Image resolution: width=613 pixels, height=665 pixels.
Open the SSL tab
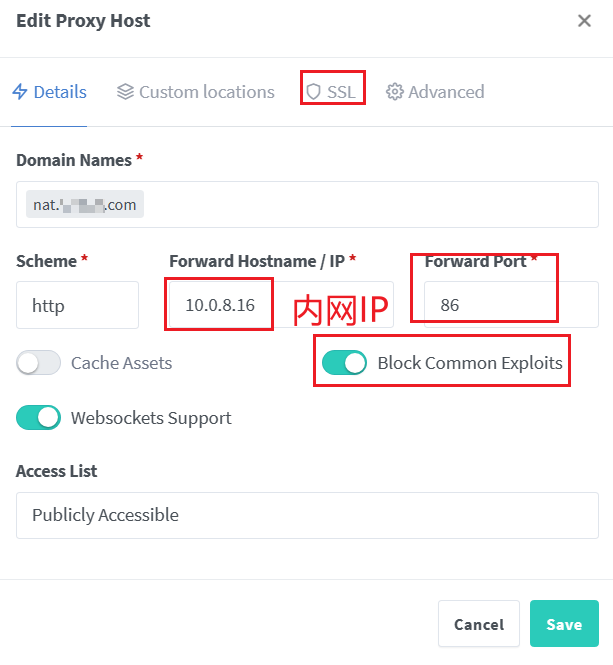click(x=340, y=92)
